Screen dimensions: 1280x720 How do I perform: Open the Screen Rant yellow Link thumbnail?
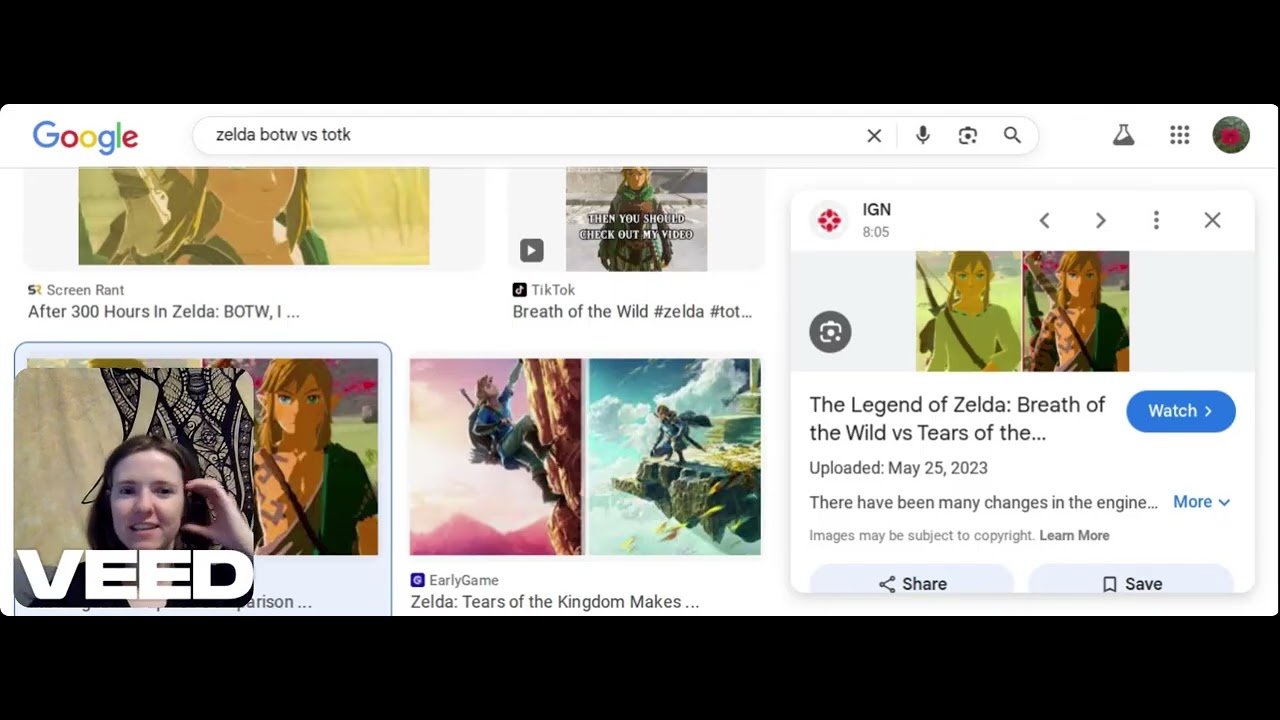pyautogui.click(x=254, y=216)
